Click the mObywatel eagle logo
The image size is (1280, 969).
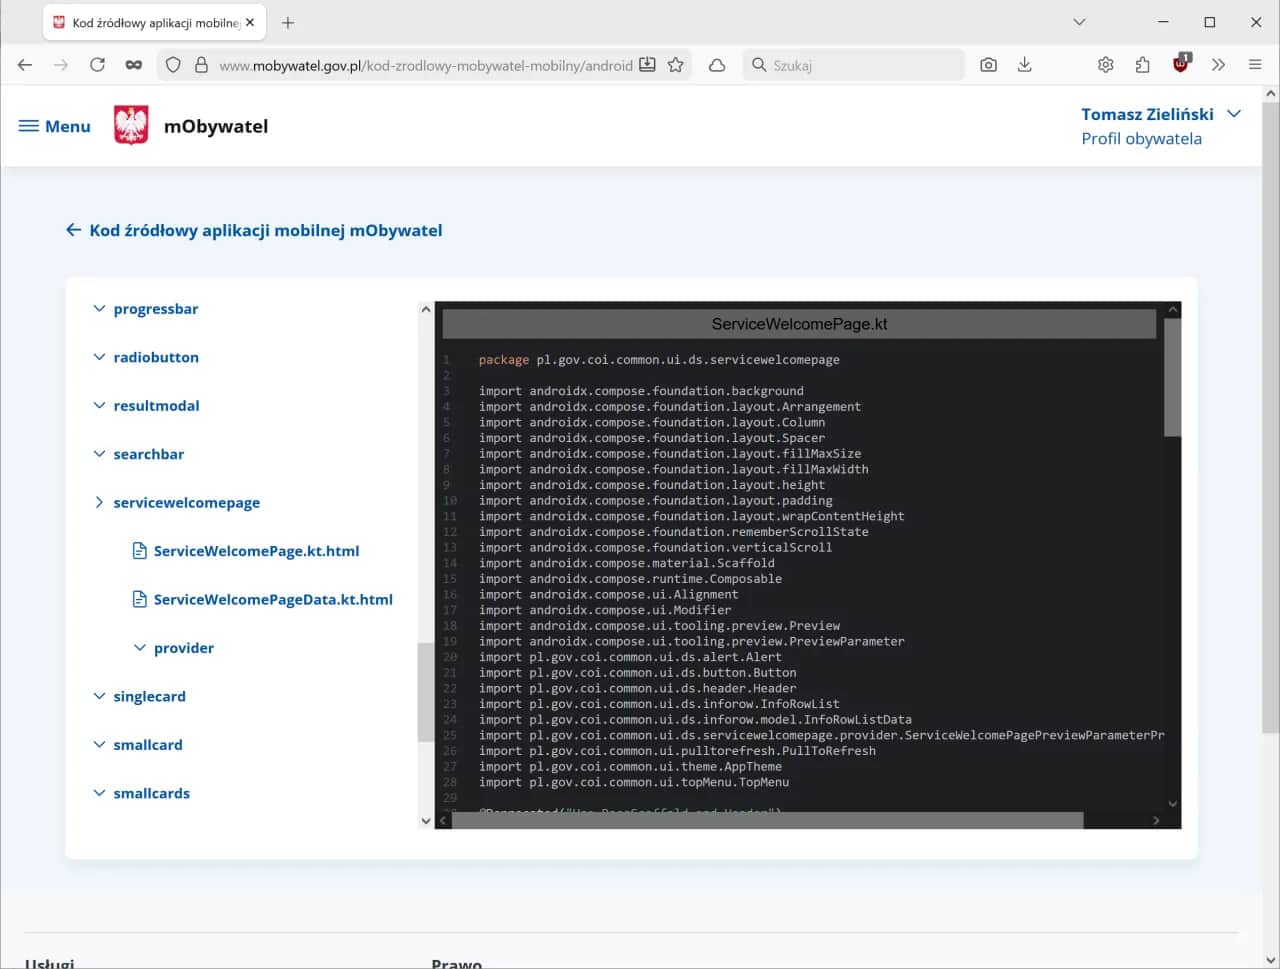click(x=131, y=126)
